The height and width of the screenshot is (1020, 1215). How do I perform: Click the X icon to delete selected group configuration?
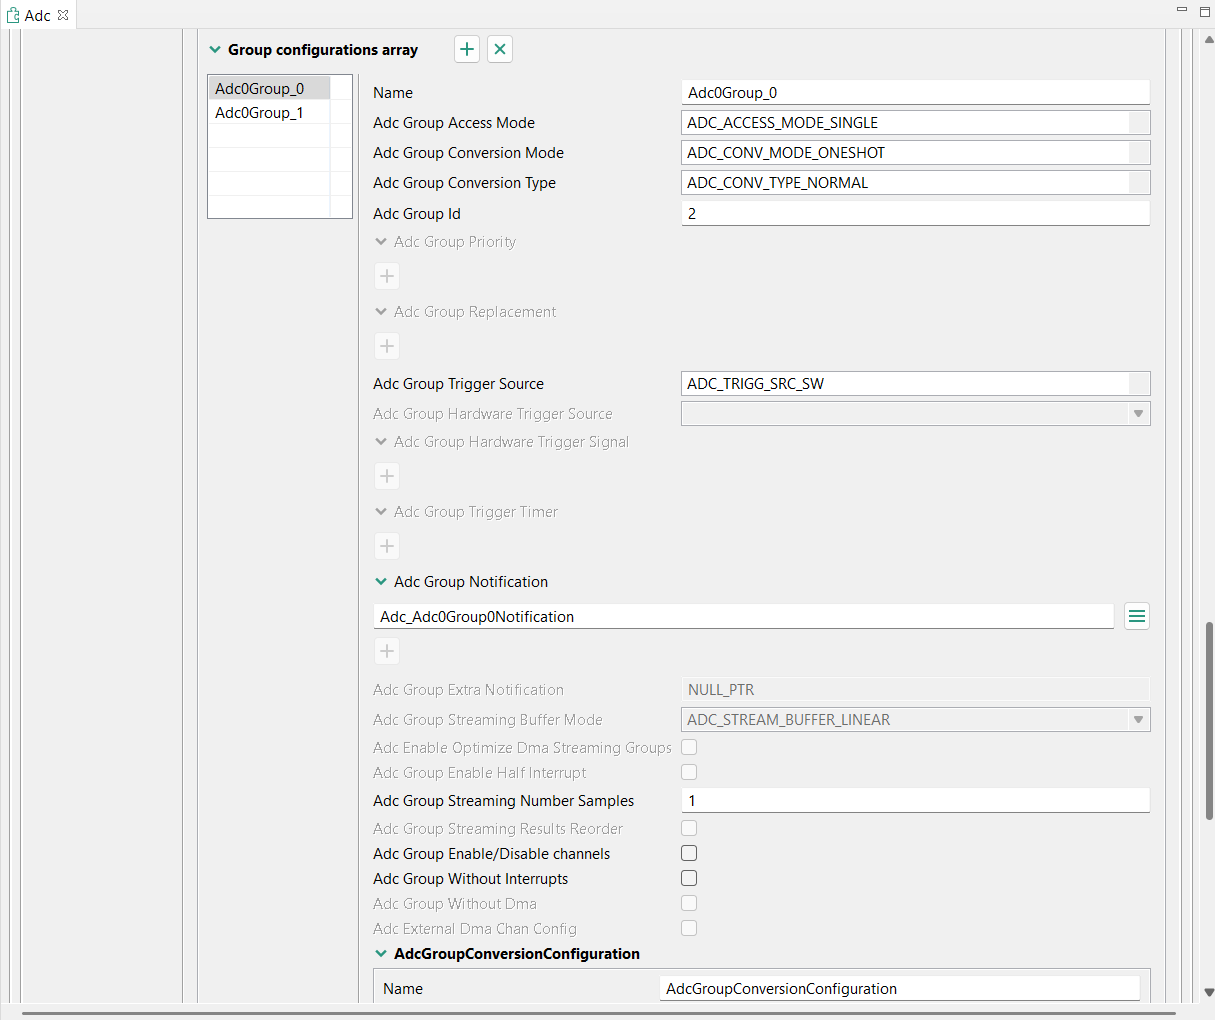coord(499,48)
